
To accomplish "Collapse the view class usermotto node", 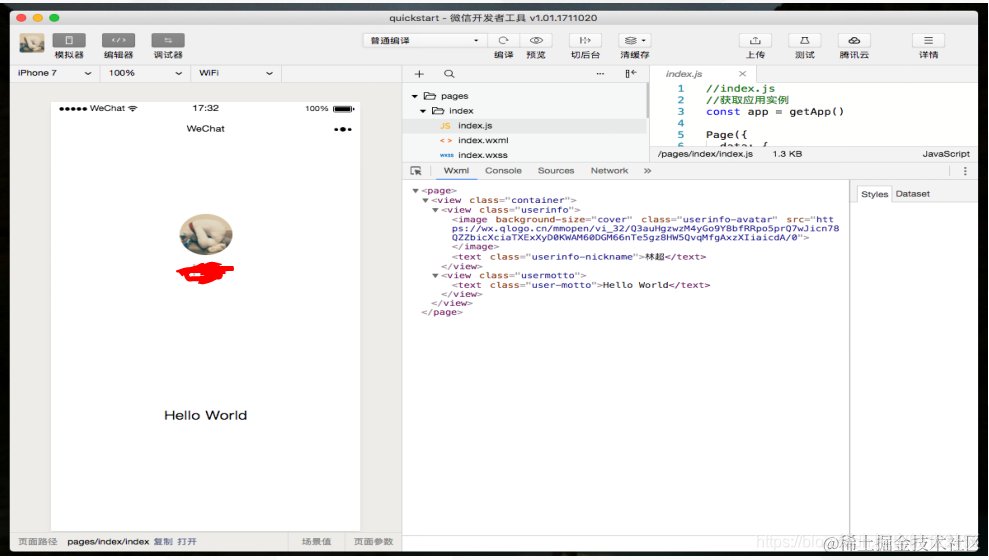I will tap(435, 276).
